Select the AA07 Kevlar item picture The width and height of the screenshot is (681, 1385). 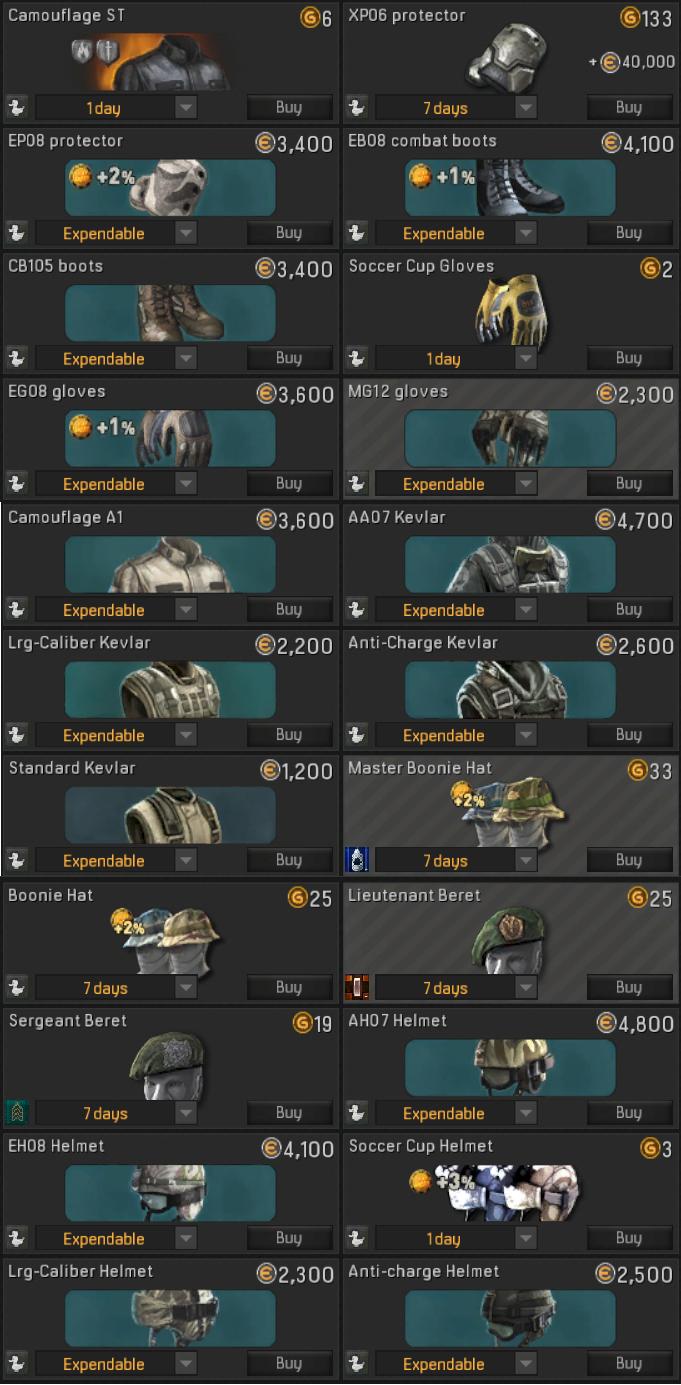click(x=510, y=564)
